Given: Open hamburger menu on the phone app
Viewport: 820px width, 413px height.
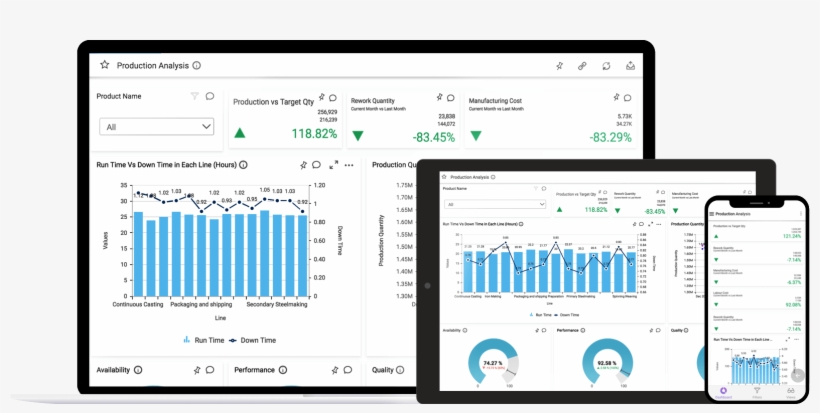Looking at the screenshot, I should click(x=712, y=214).
